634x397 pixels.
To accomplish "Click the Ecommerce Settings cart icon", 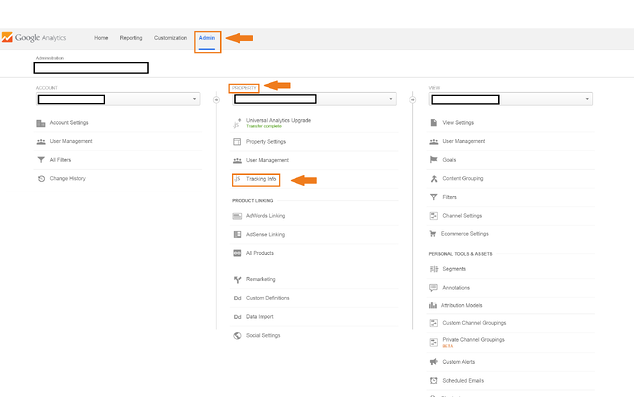I will pos(433,234).
